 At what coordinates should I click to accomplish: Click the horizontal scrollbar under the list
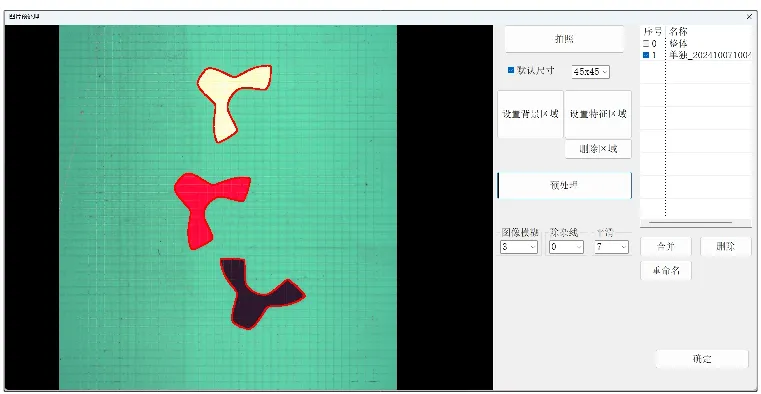click(690, 223)
